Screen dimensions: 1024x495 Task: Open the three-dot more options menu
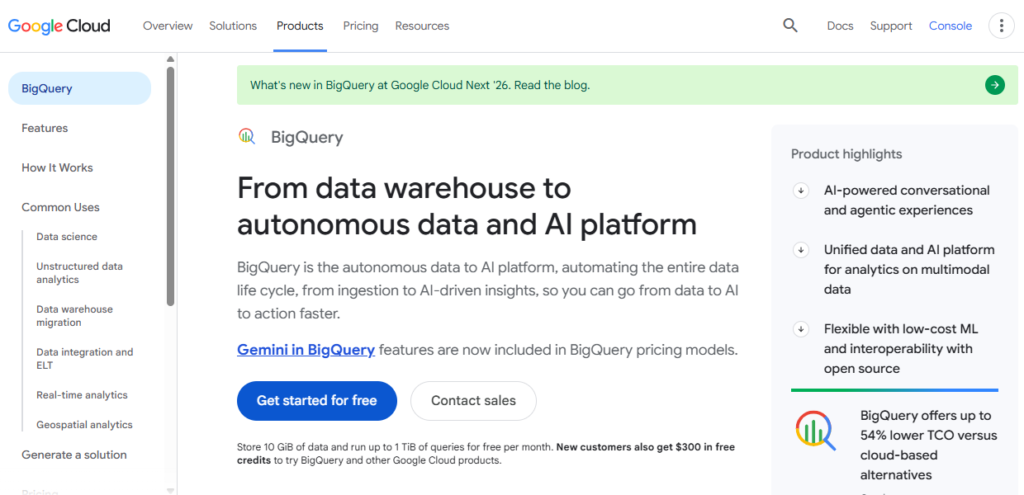(x=1001, y=26)
